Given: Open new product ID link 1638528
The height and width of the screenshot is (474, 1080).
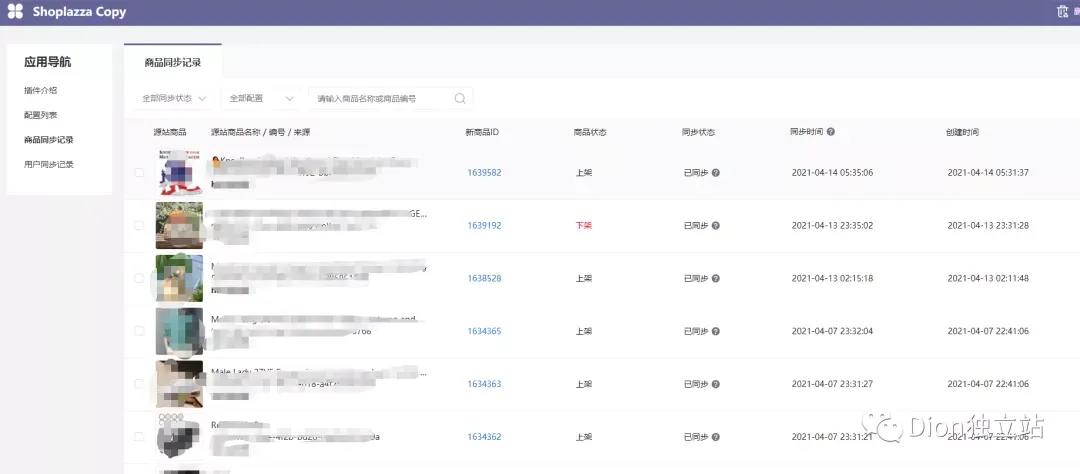Looking at the screenshot, I should 484,278.
